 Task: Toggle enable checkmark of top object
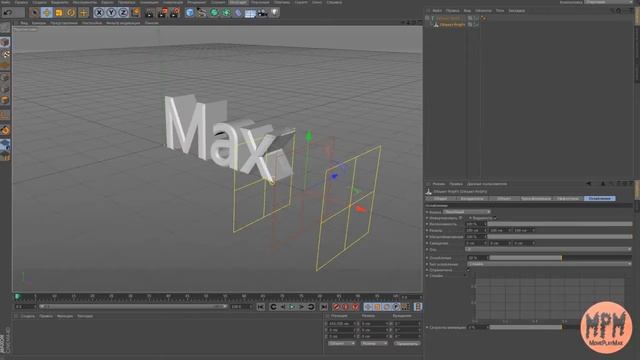(x=476, y=18)
